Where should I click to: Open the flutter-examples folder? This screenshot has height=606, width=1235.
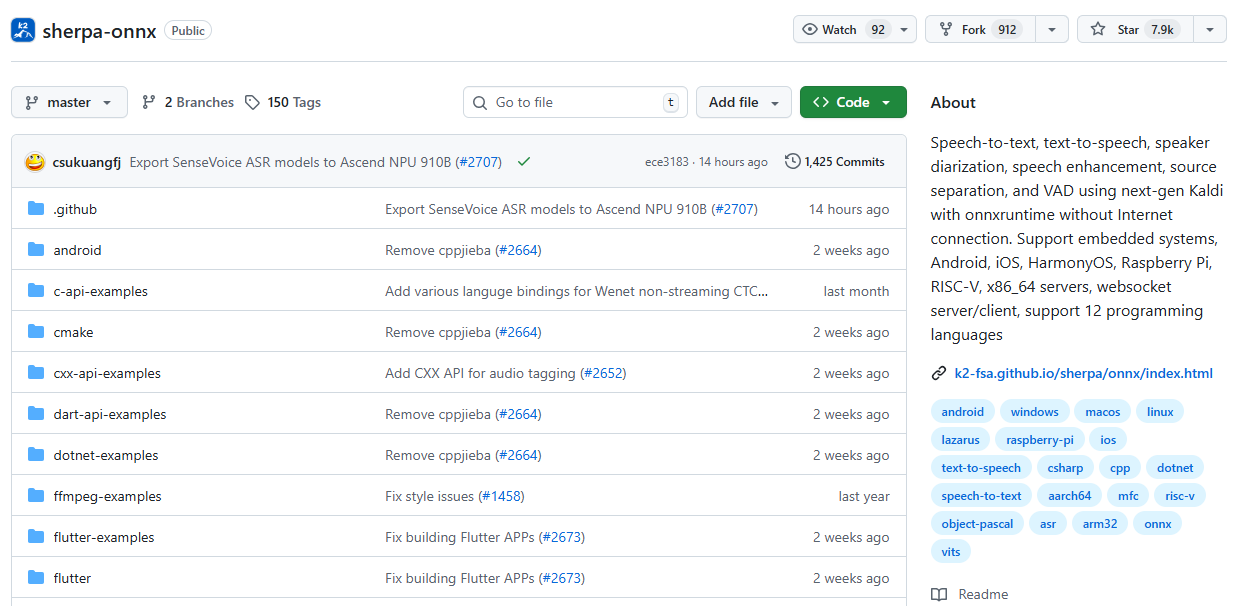104,537
